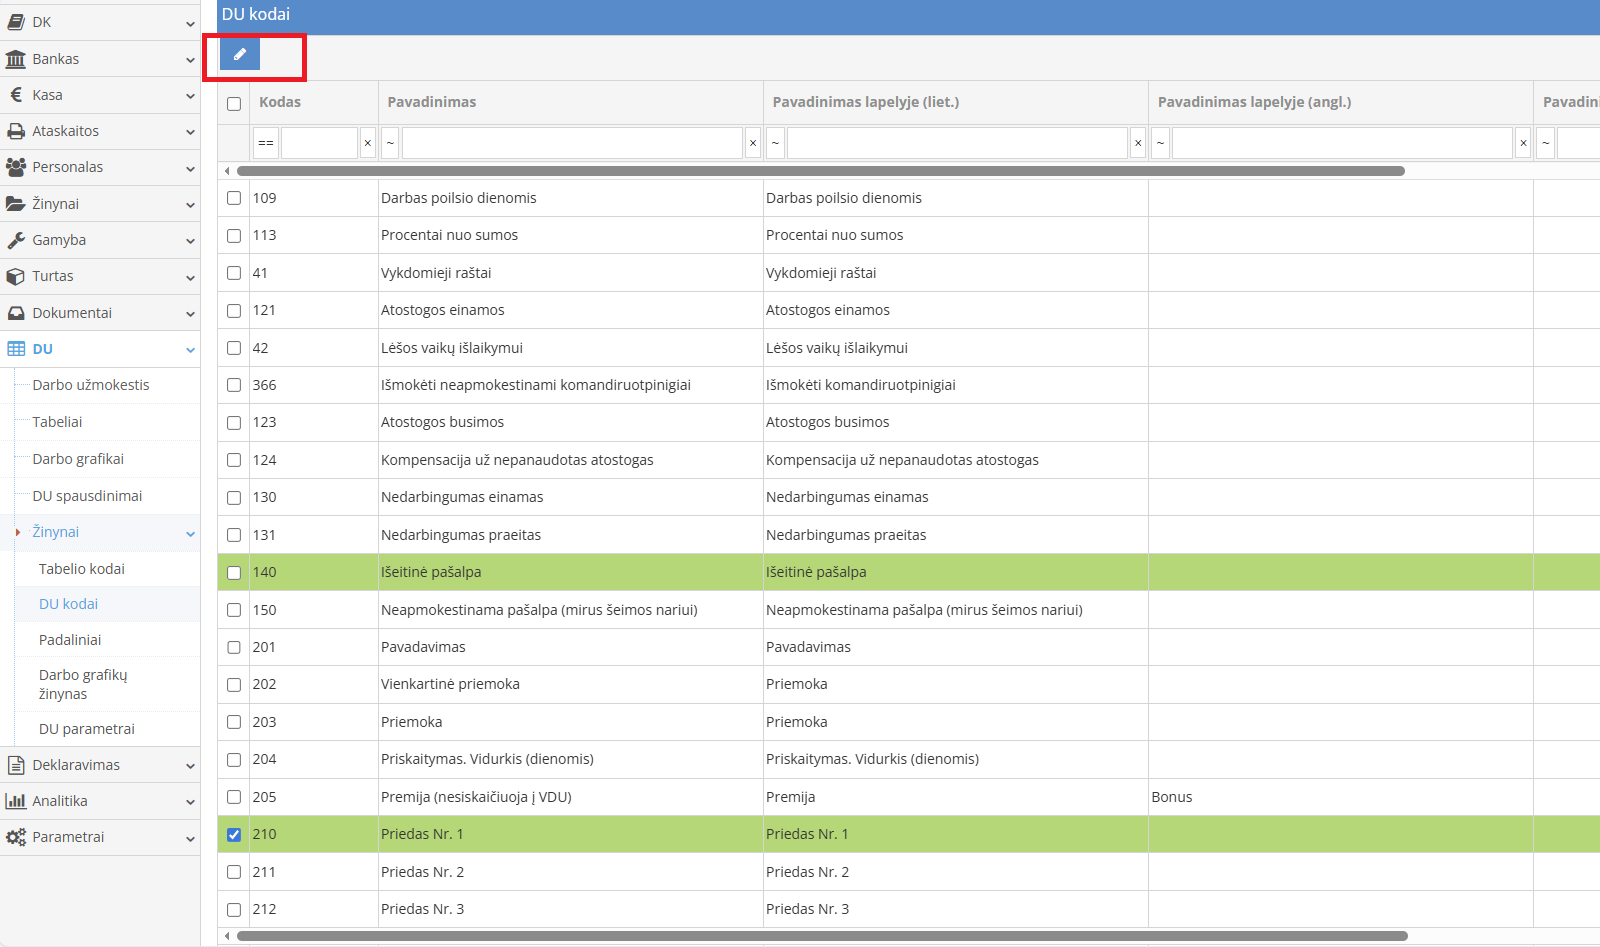The height and width of the screenshot is (947, 1600).
Task: Sort by Pavadinimas column header
Action: (432, 102)
